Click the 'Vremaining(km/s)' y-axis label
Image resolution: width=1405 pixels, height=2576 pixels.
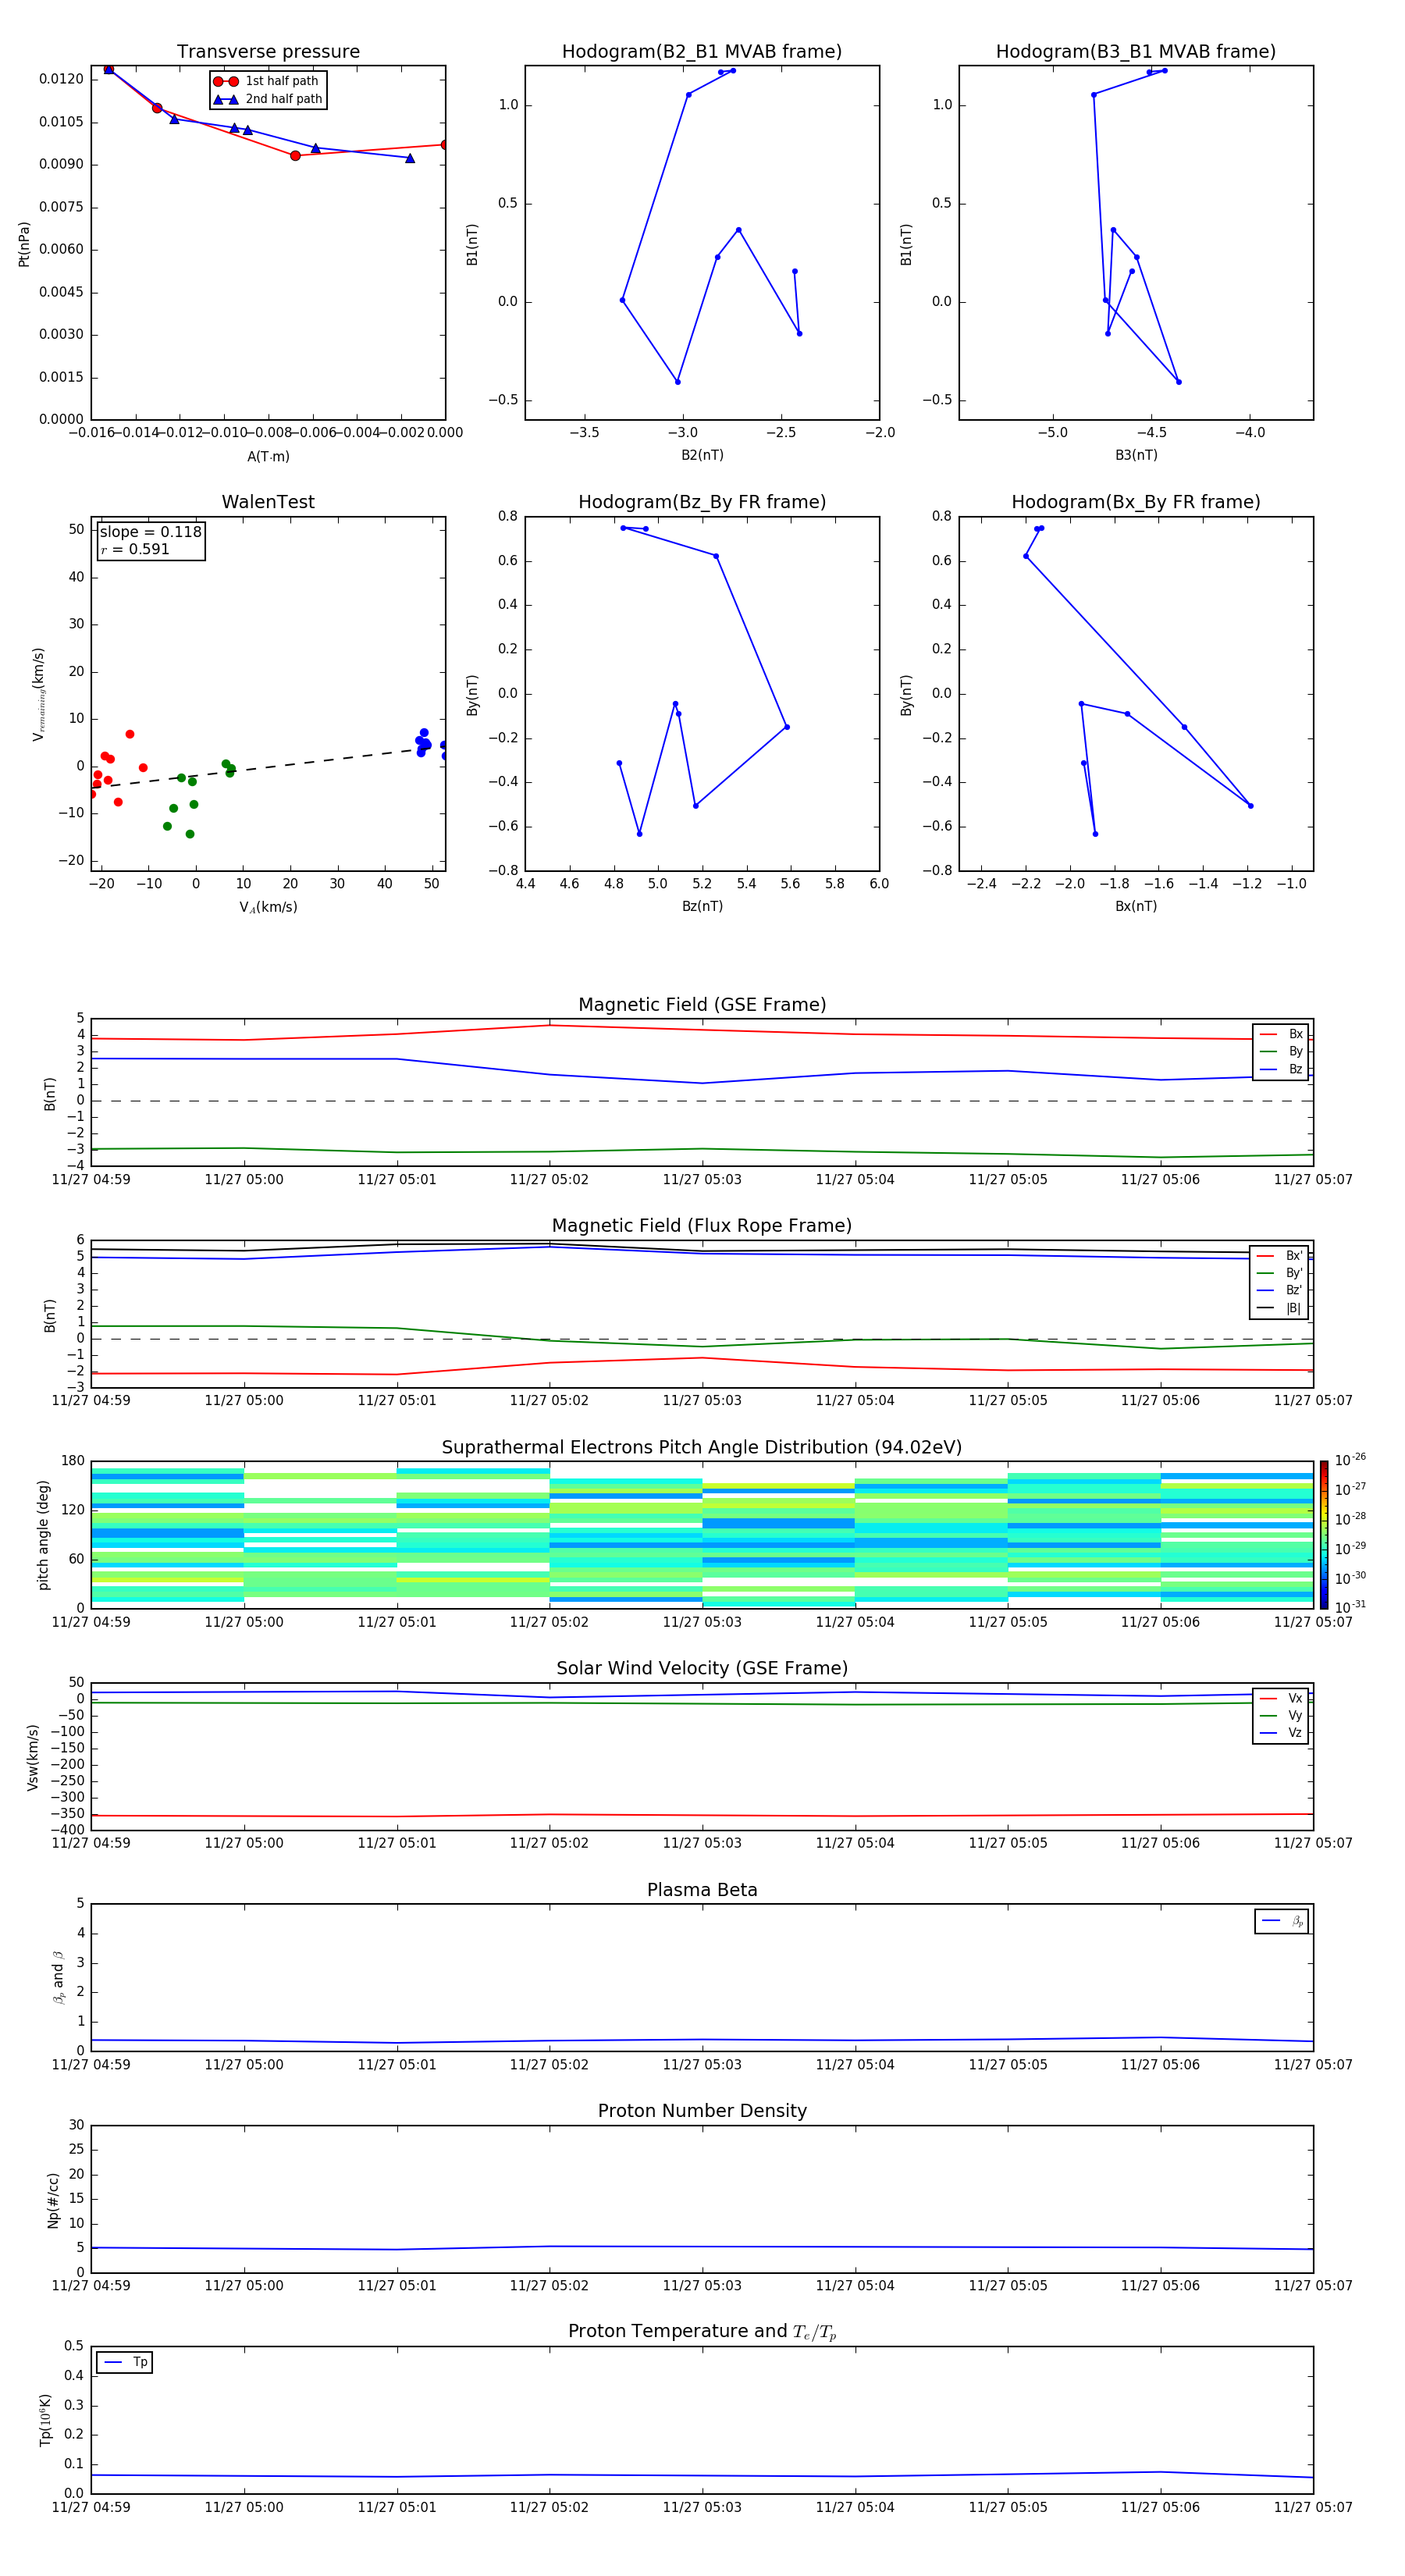[39, 694]
